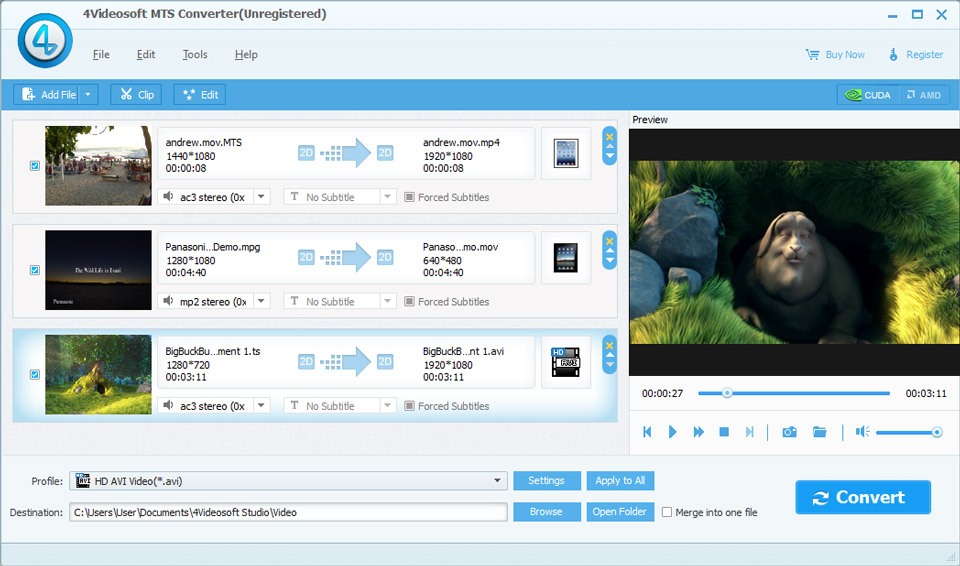Uncheck the andrew.mov.MTS file checkbox
Viewport: 960px width, 566px height.
[35, 165]
